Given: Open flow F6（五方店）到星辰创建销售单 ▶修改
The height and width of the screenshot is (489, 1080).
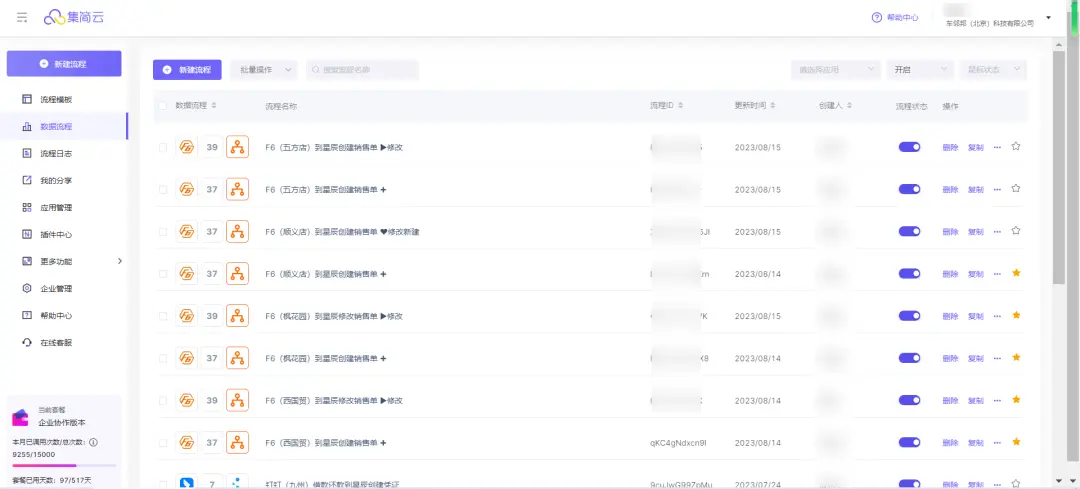Looking at the screenshot, I should (x=334, y=147).
